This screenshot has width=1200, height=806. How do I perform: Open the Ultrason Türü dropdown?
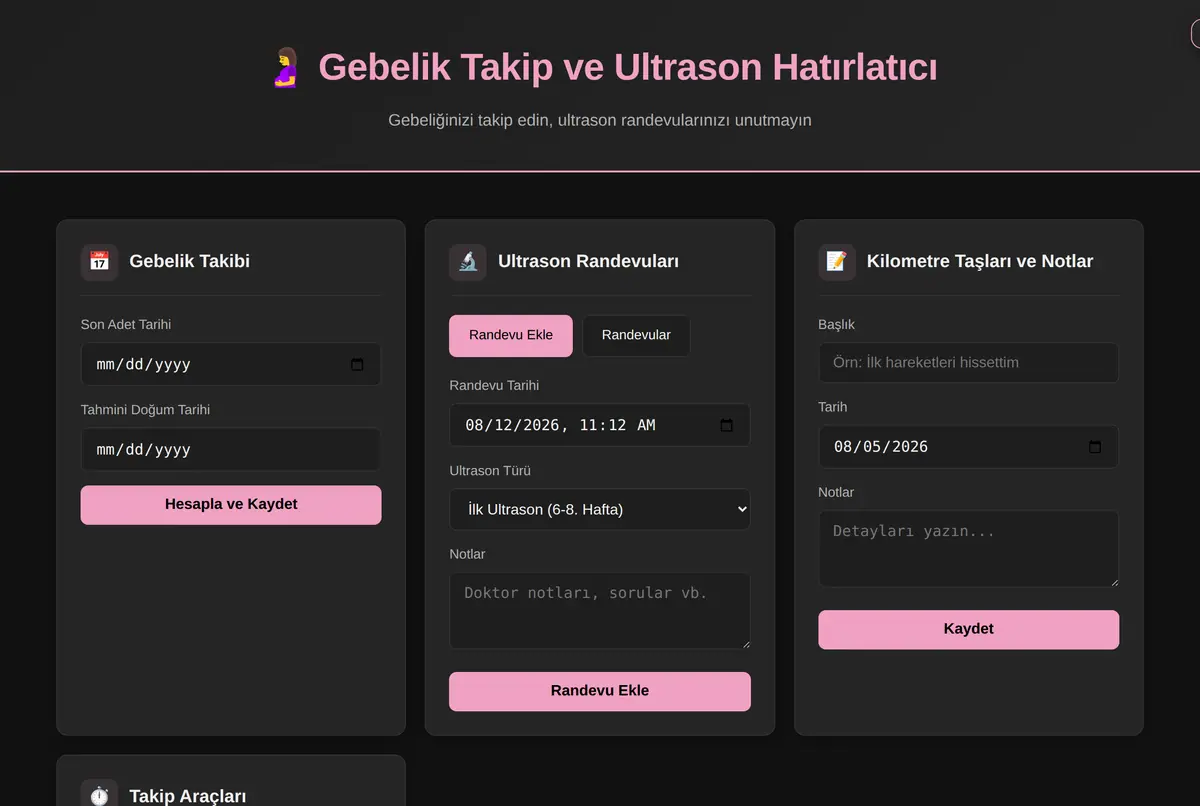(600, 509)
